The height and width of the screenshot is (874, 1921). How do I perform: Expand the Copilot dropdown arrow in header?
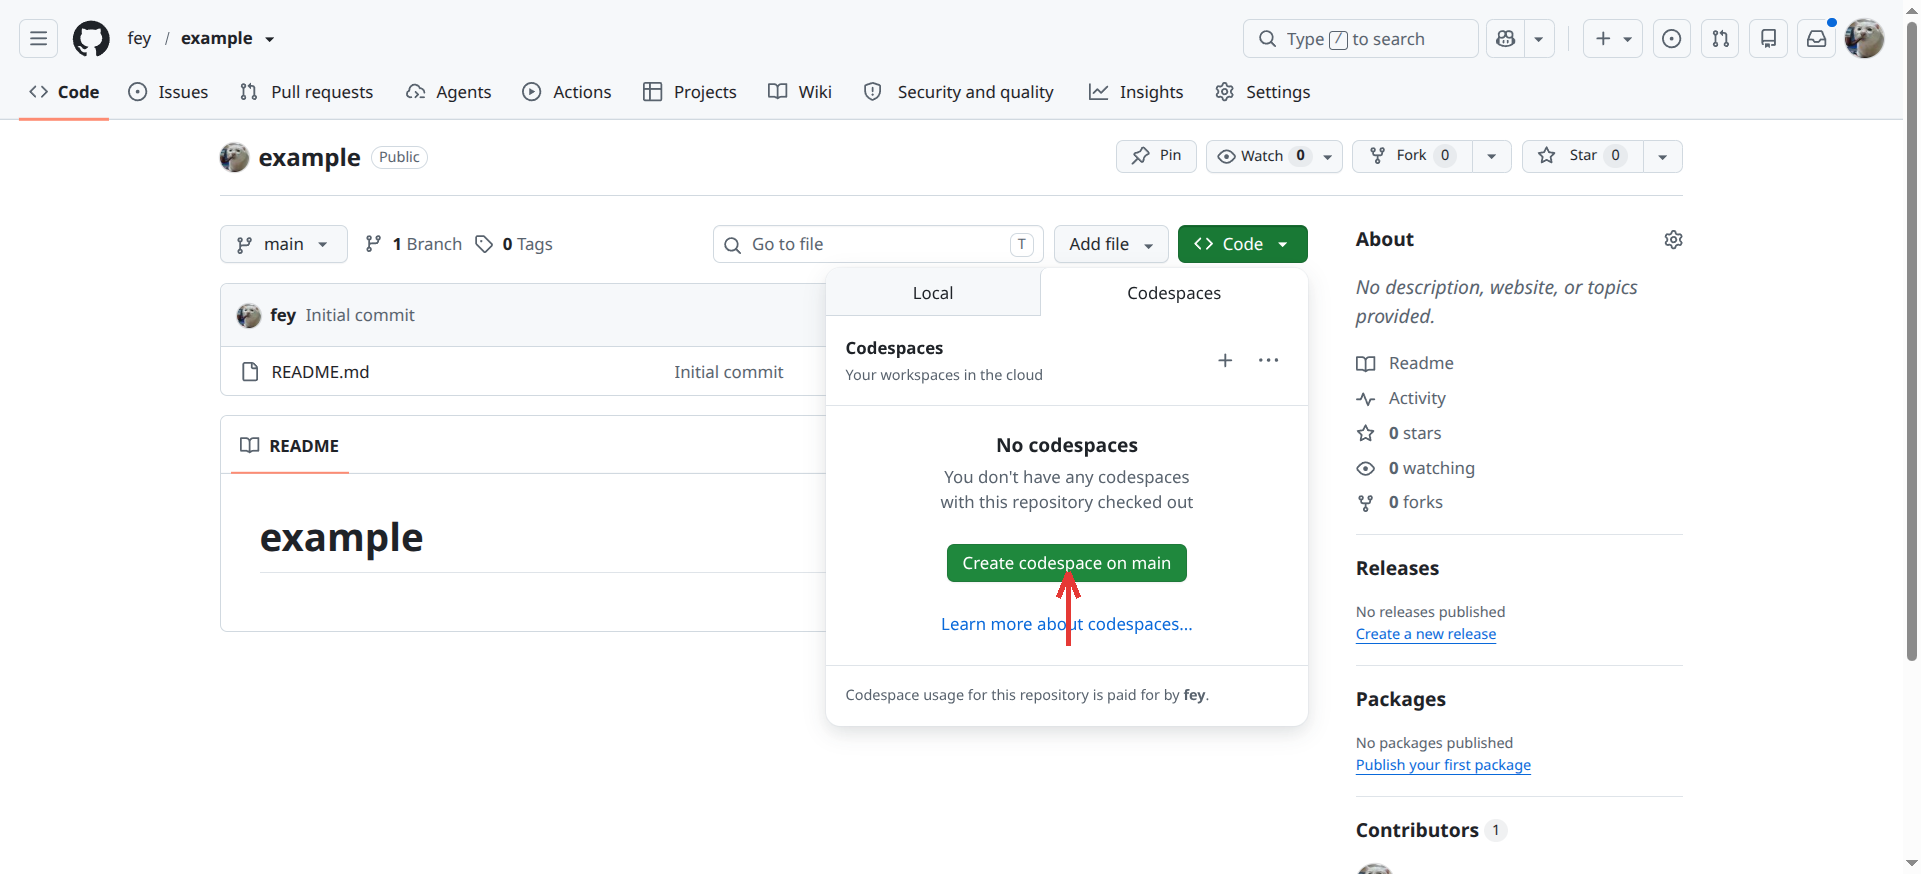[1539, 39]
